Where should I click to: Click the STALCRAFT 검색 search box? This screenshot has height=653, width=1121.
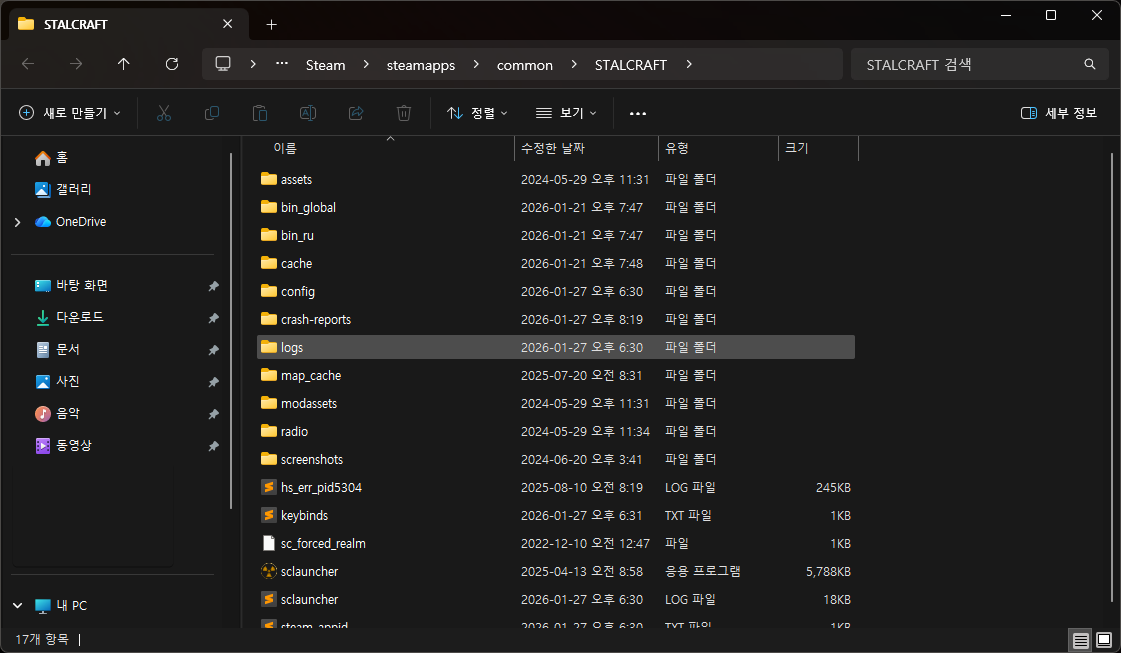(x=968, y=65)
